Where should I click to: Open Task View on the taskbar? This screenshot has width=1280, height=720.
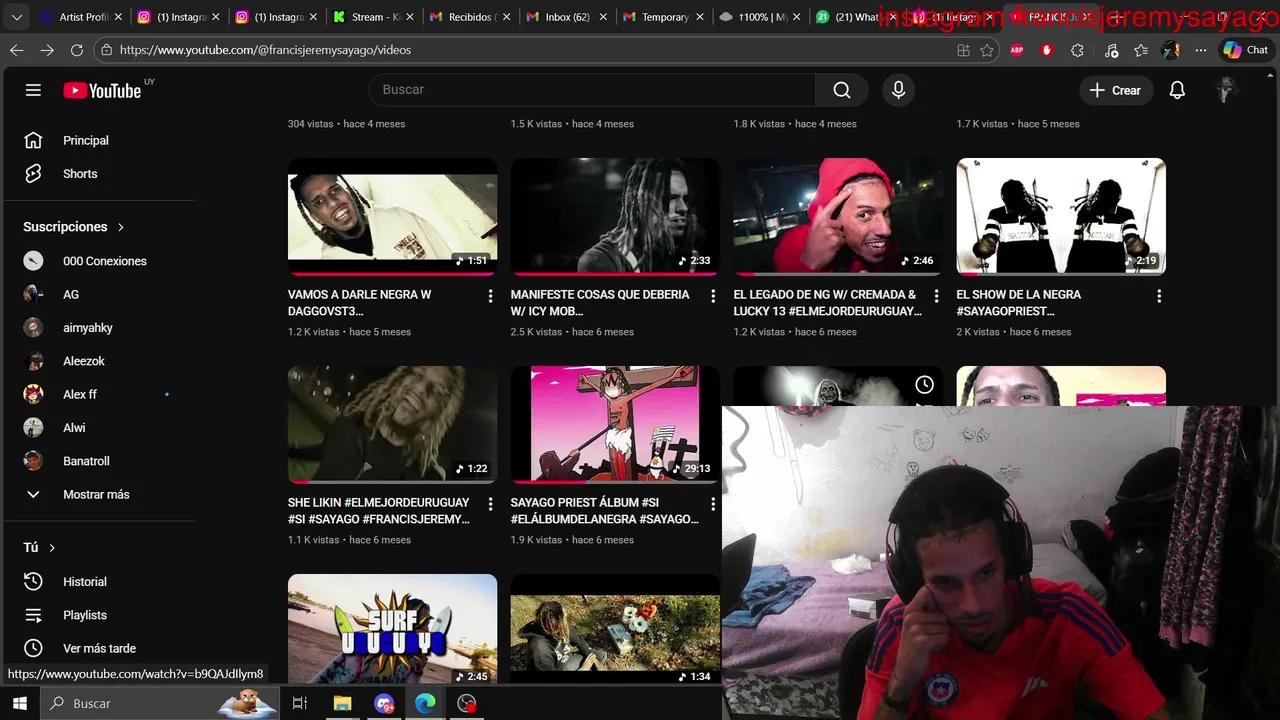[x=299, y=704]
